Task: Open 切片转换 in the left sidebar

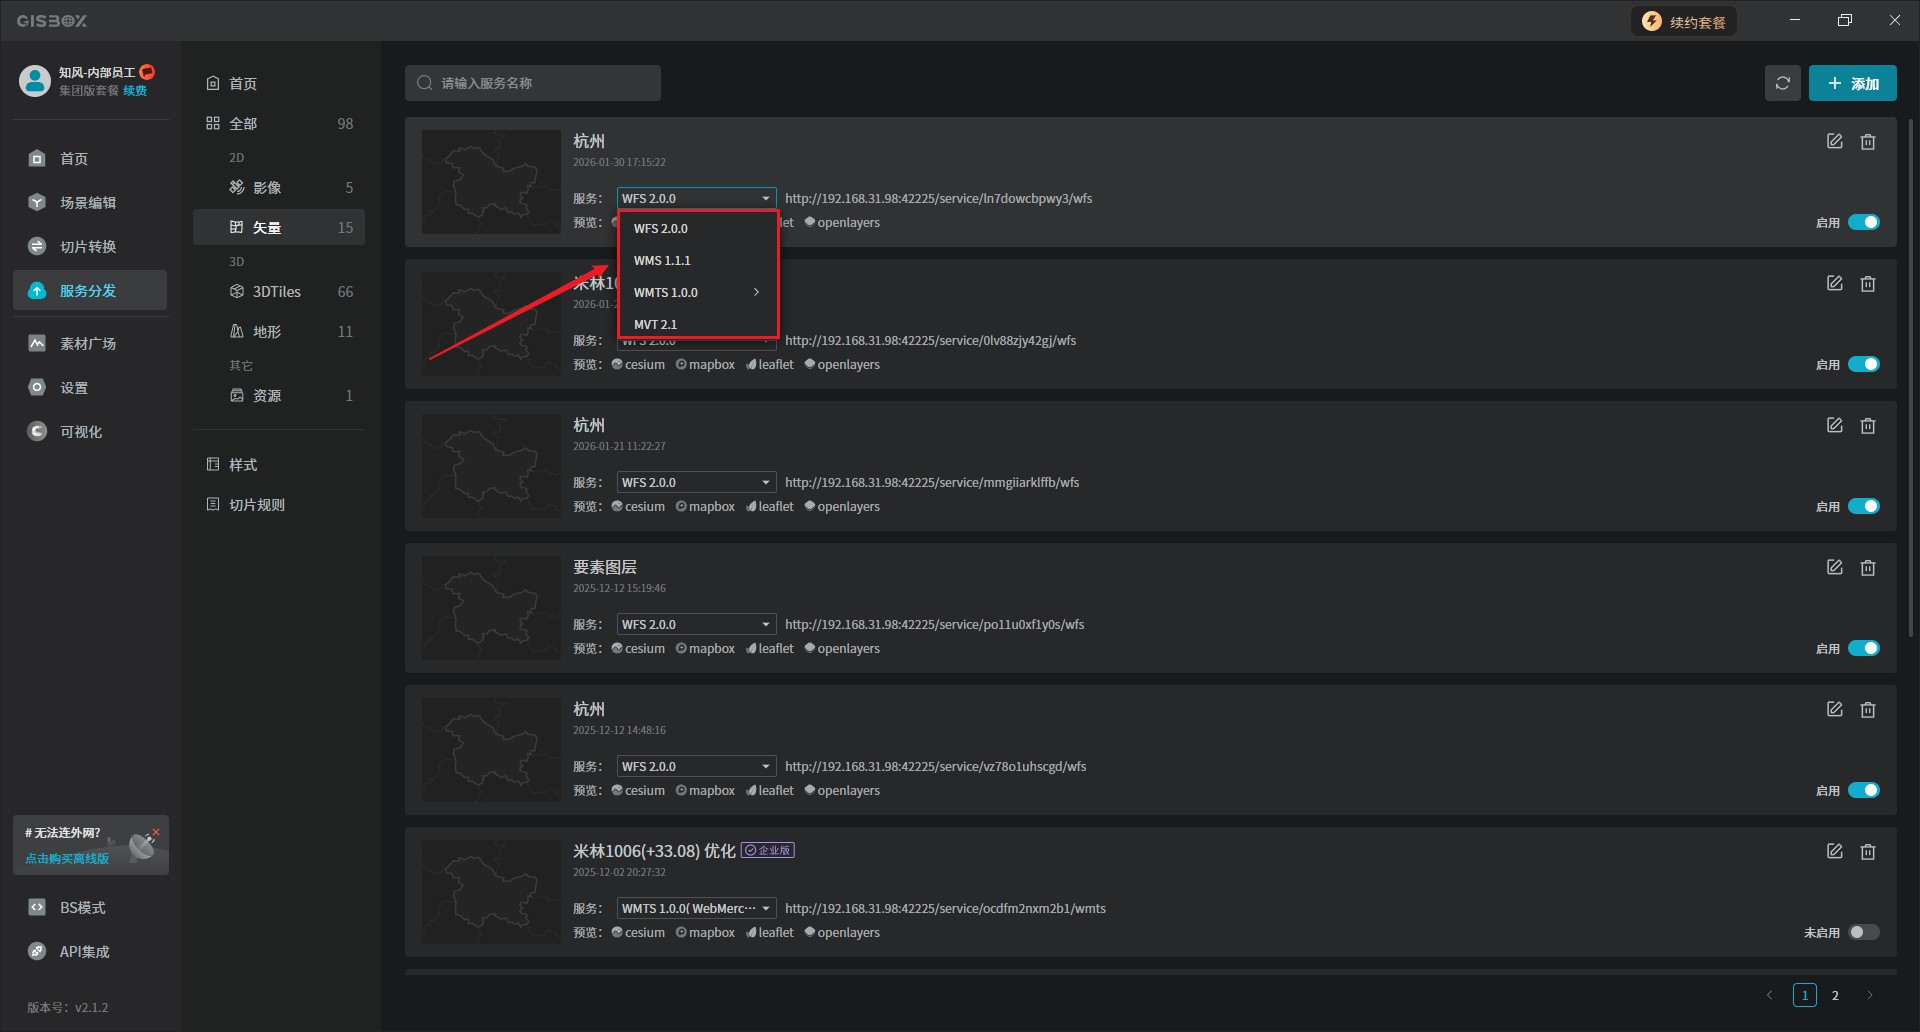Action: pos(88,247)
